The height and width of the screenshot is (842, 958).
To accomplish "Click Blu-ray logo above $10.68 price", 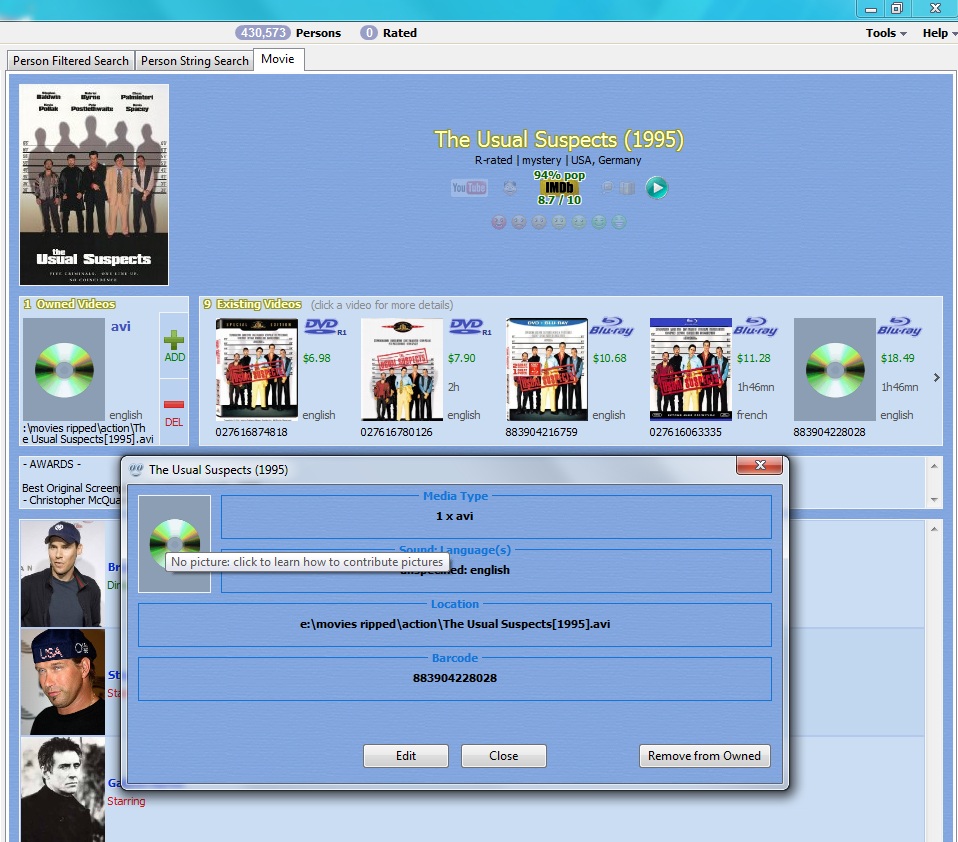I will [612, 326].
